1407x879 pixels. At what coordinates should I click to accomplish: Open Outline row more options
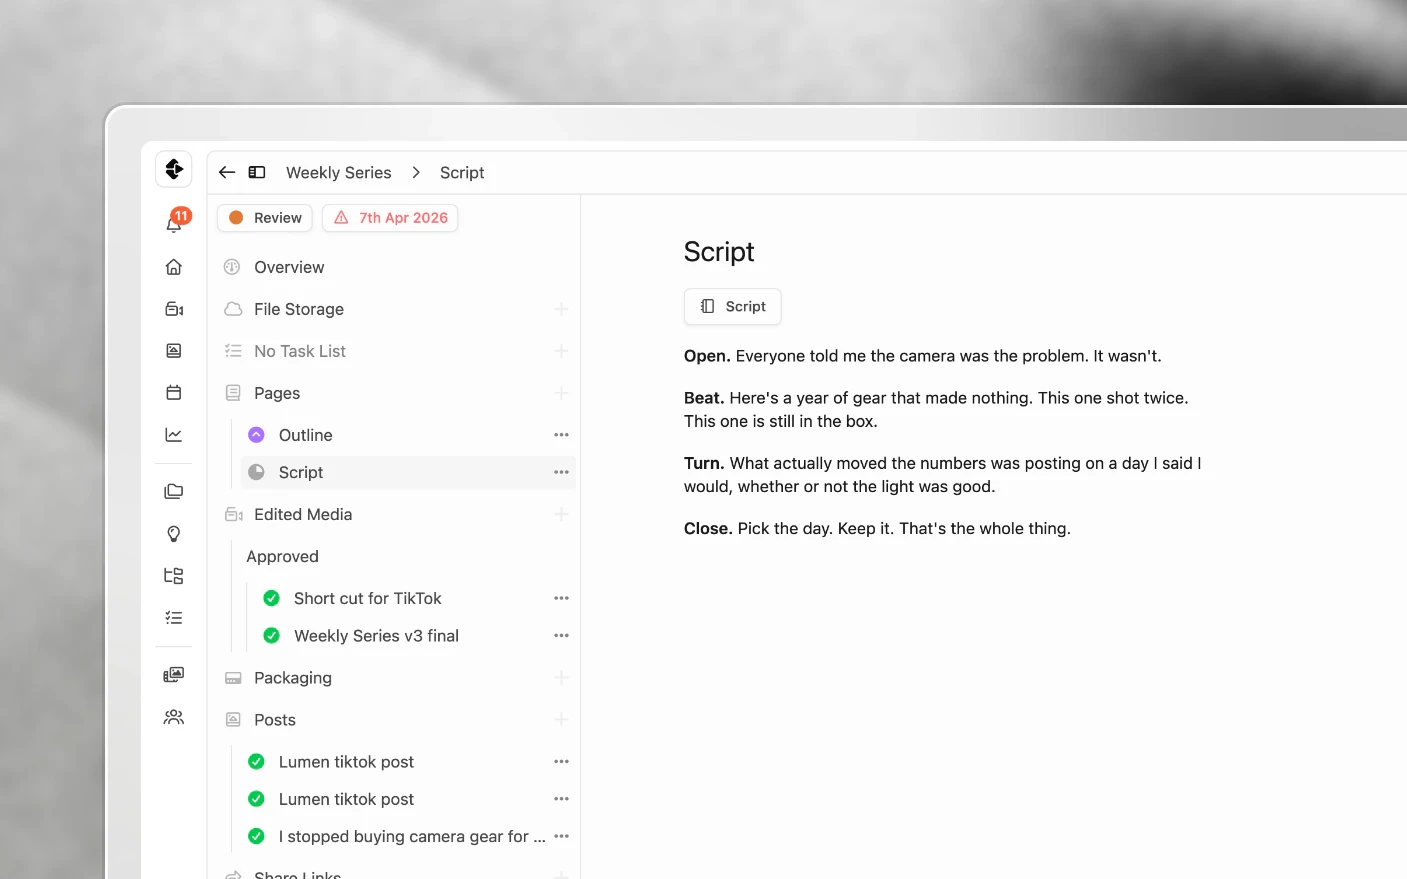[x=561, y=435]
